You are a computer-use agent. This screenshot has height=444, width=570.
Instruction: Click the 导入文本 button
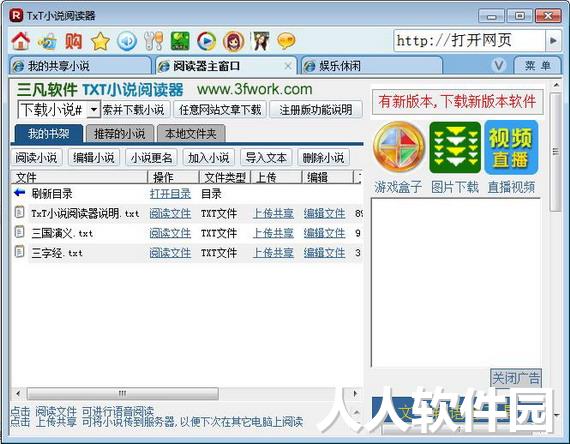266,158
